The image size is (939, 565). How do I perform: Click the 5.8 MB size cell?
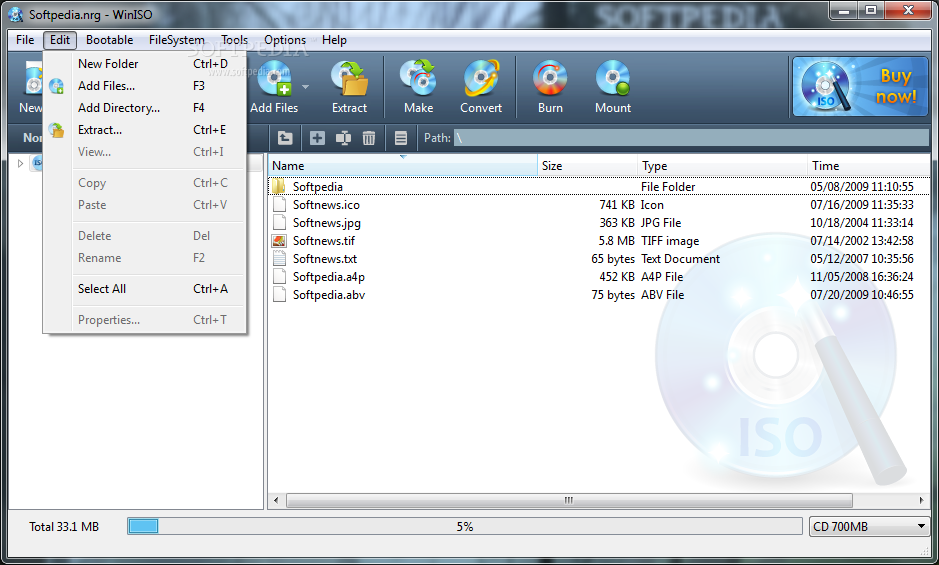pyautogui.click(x=616, y=241)
